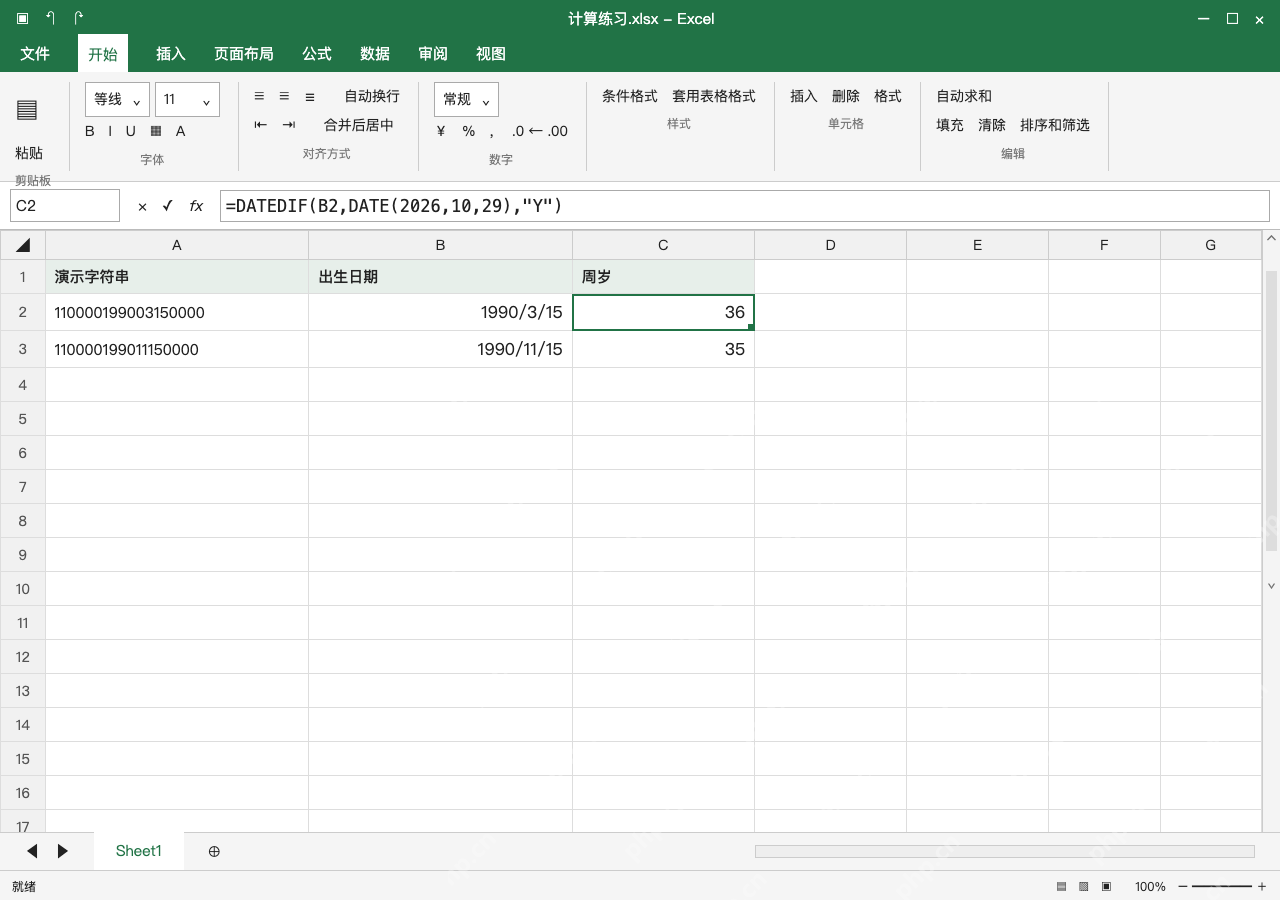Image resolution: width=1280 pixels, height=900 pixels.
Task: Open the 条件格式 conditional formatting menu
Action: (630, 96)
